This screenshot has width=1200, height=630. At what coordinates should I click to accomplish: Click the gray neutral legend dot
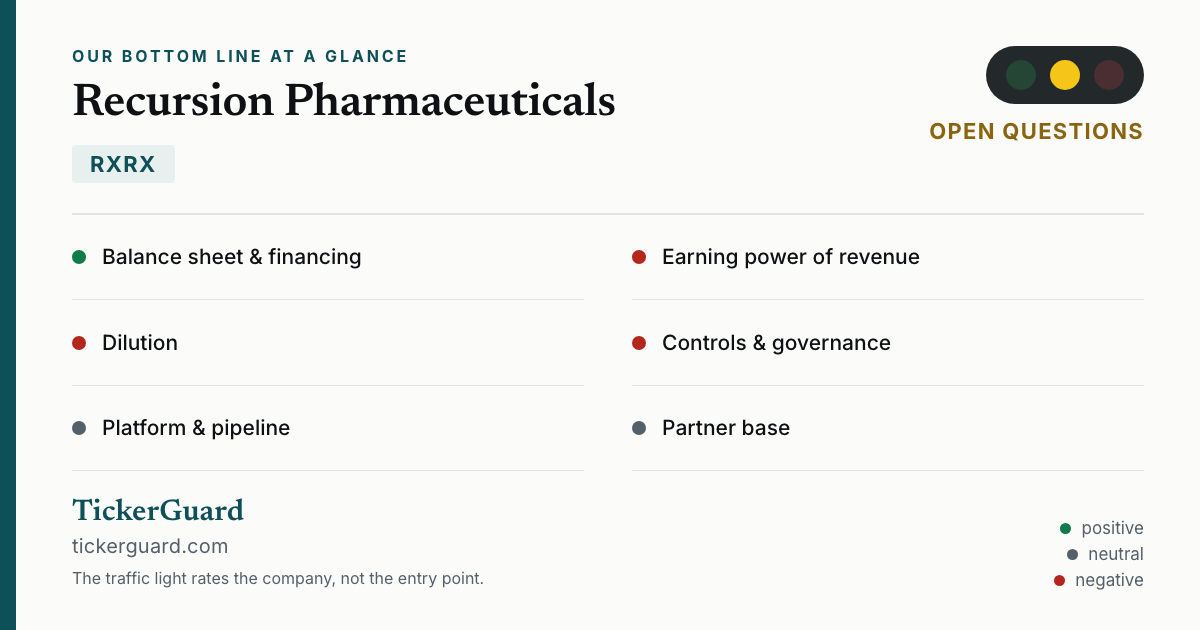[x=1072, y=554]
